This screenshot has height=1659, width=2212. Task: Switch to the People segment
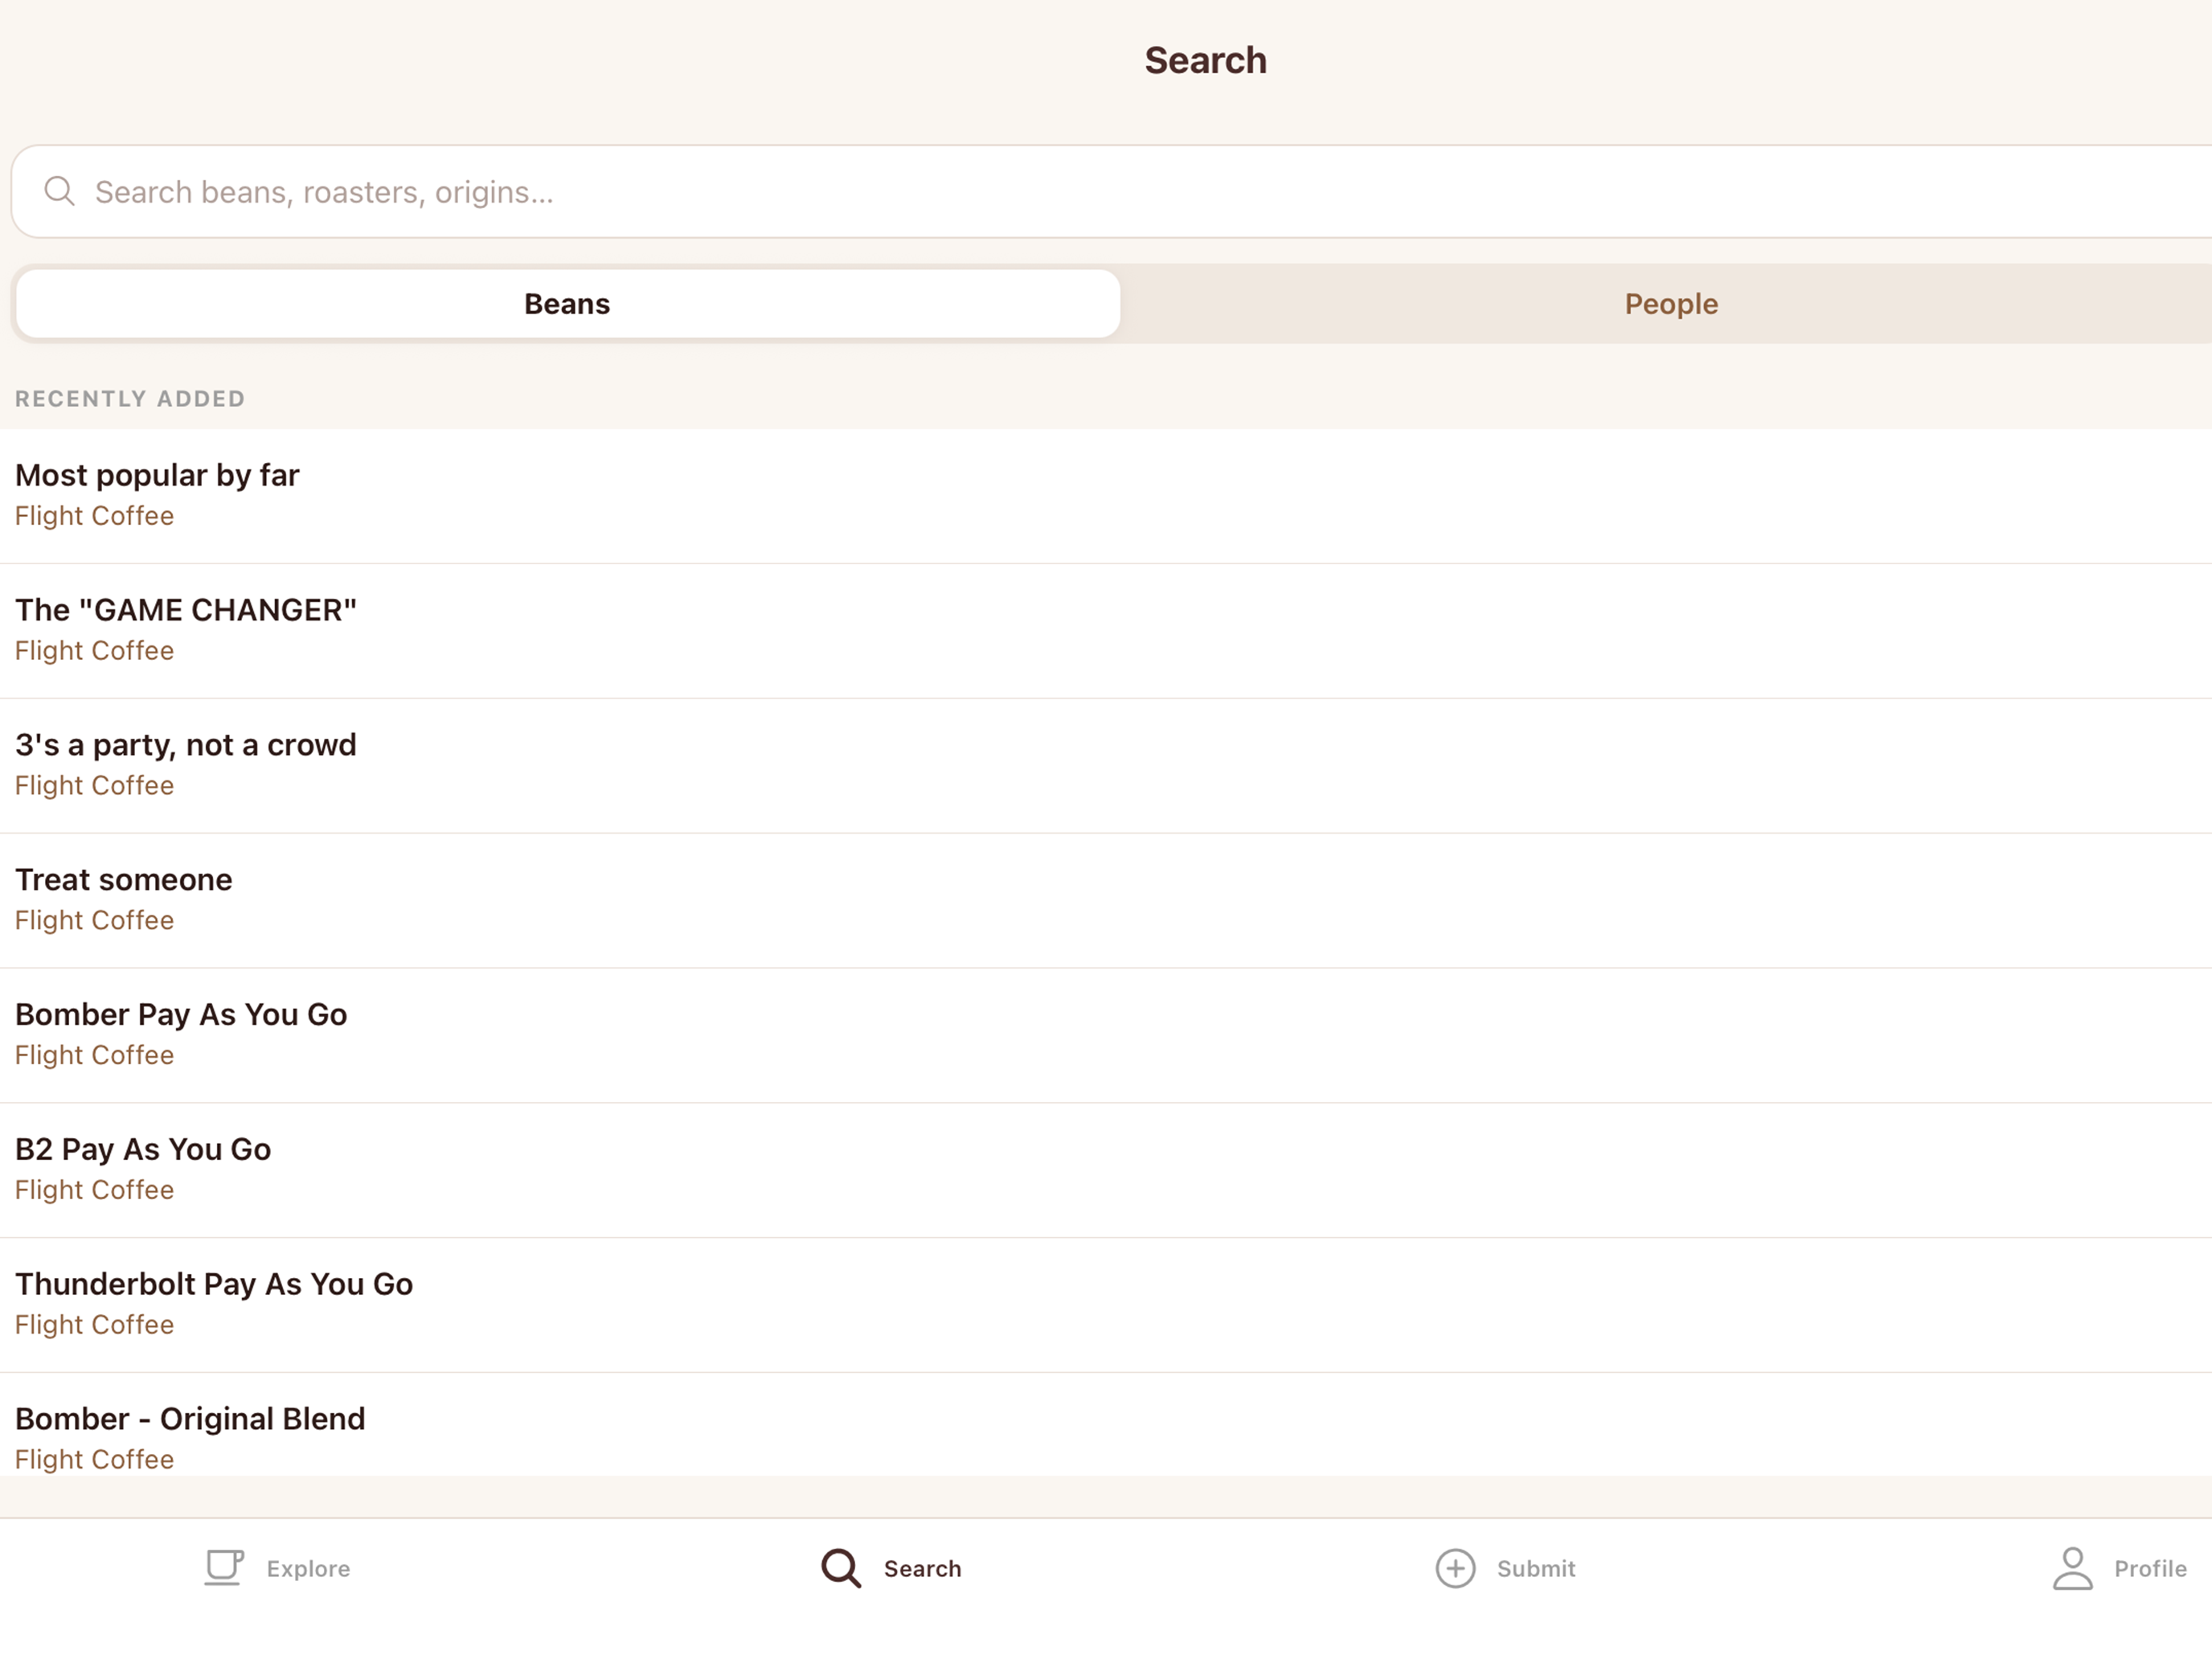pos(1670,304)
